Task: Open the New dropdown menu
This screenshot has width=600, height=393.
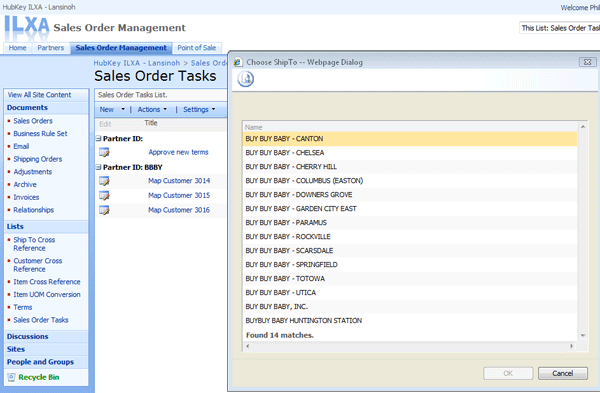Action: click(x=112, y=109)
